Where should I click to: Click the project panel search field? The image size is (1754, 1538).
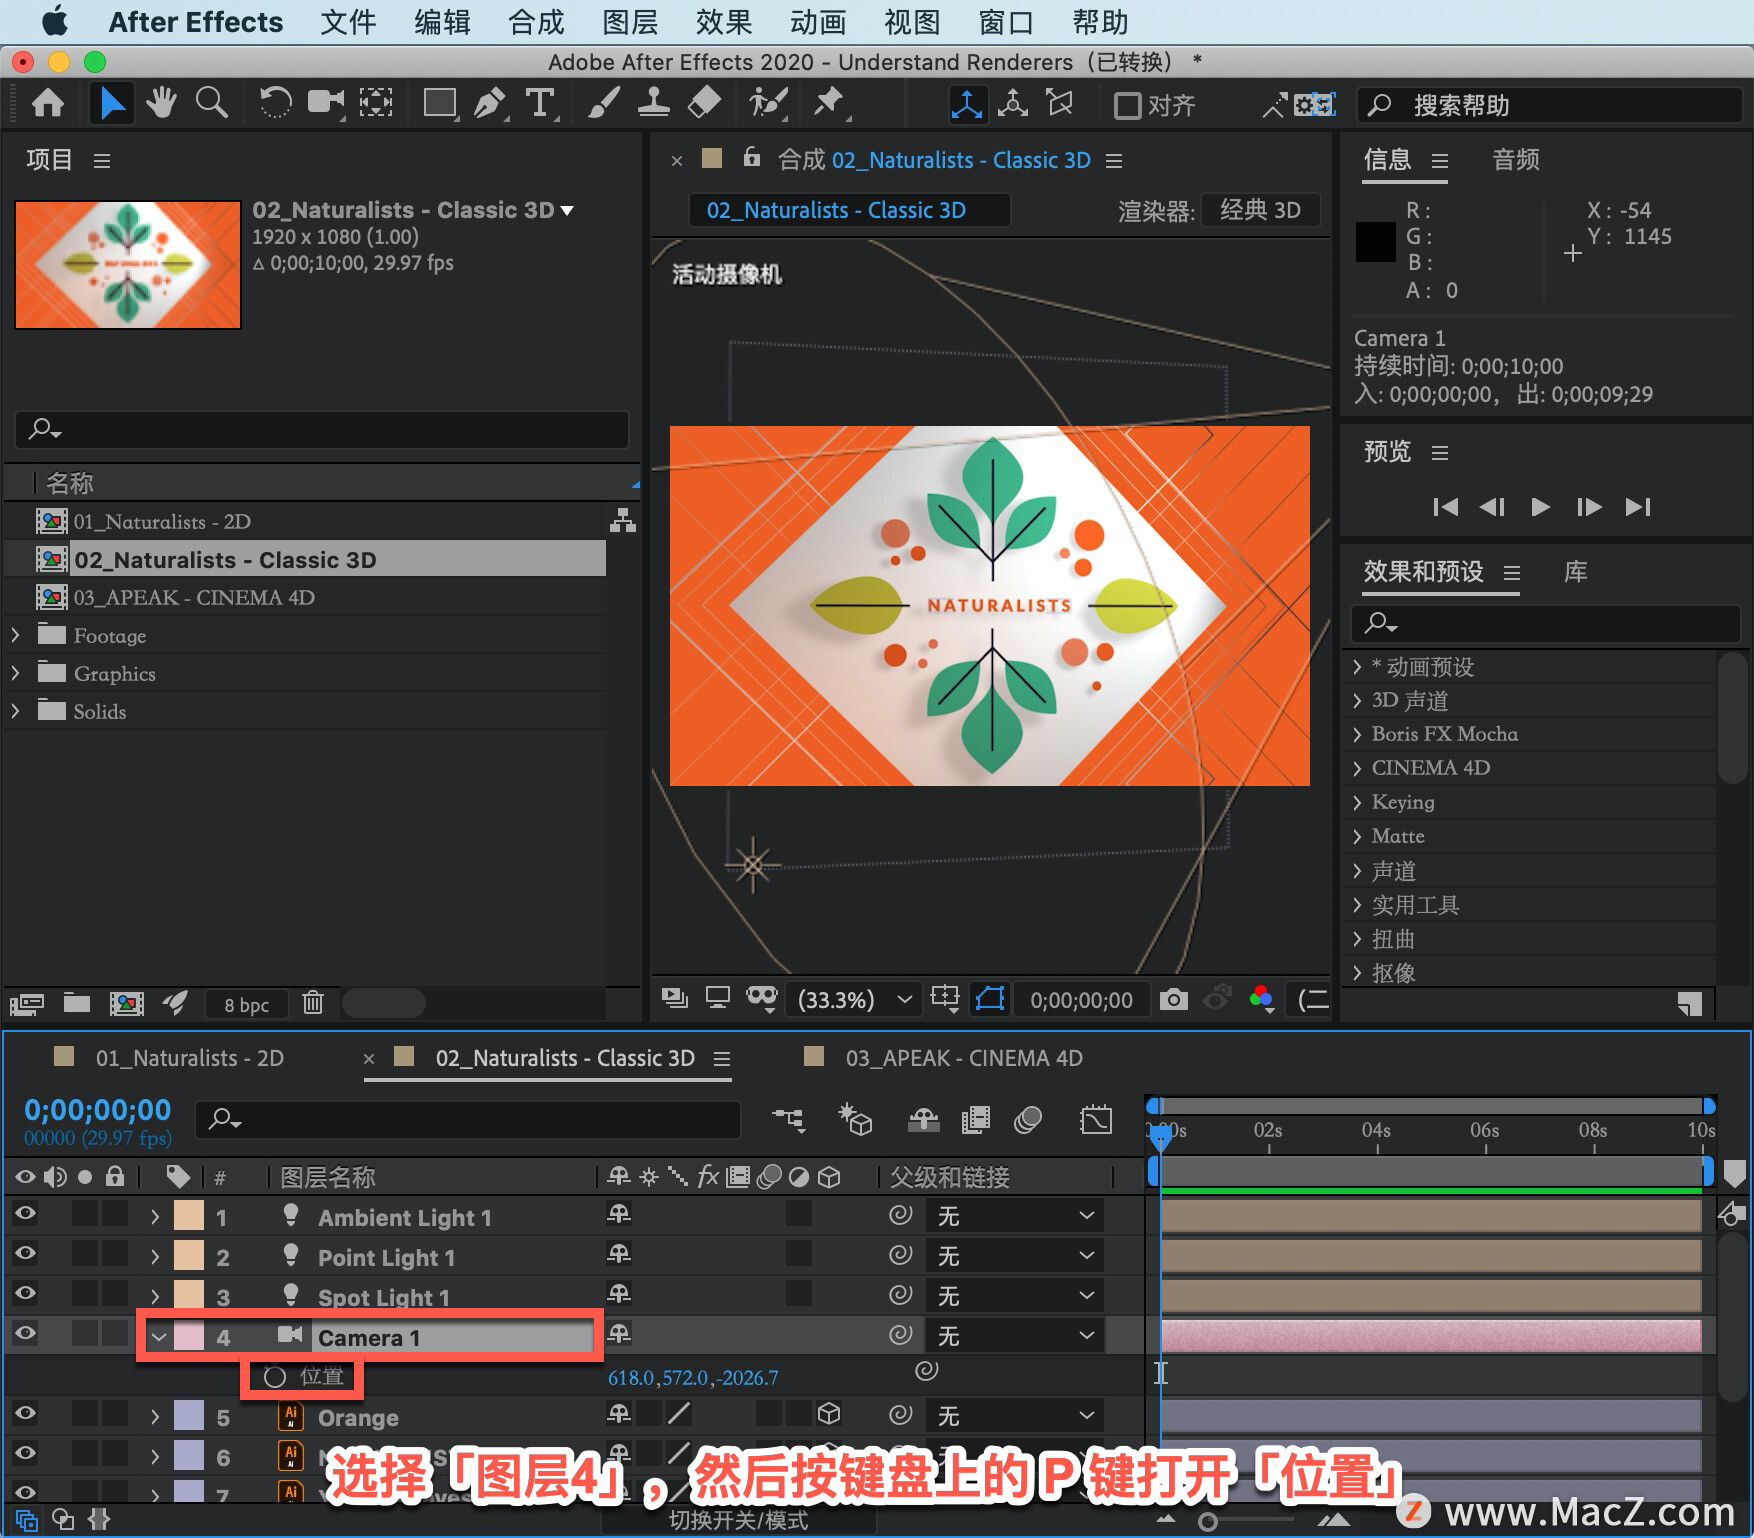point(321,429)
